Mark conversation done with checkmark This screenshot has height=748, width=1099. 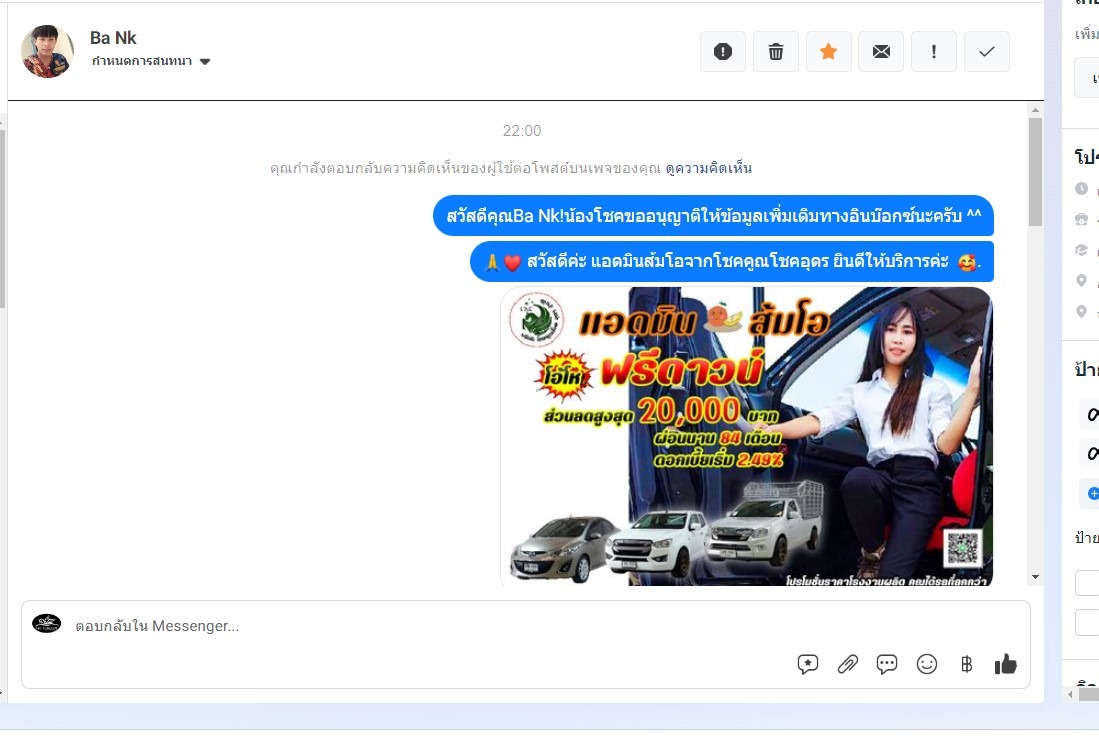click(987, 52)
